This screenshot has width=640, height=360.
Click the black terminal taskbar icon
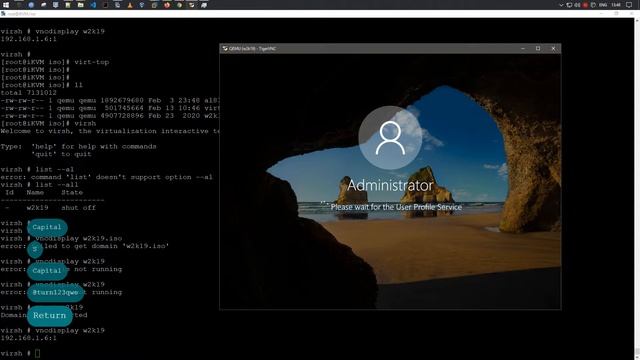(x=105, y=5)
